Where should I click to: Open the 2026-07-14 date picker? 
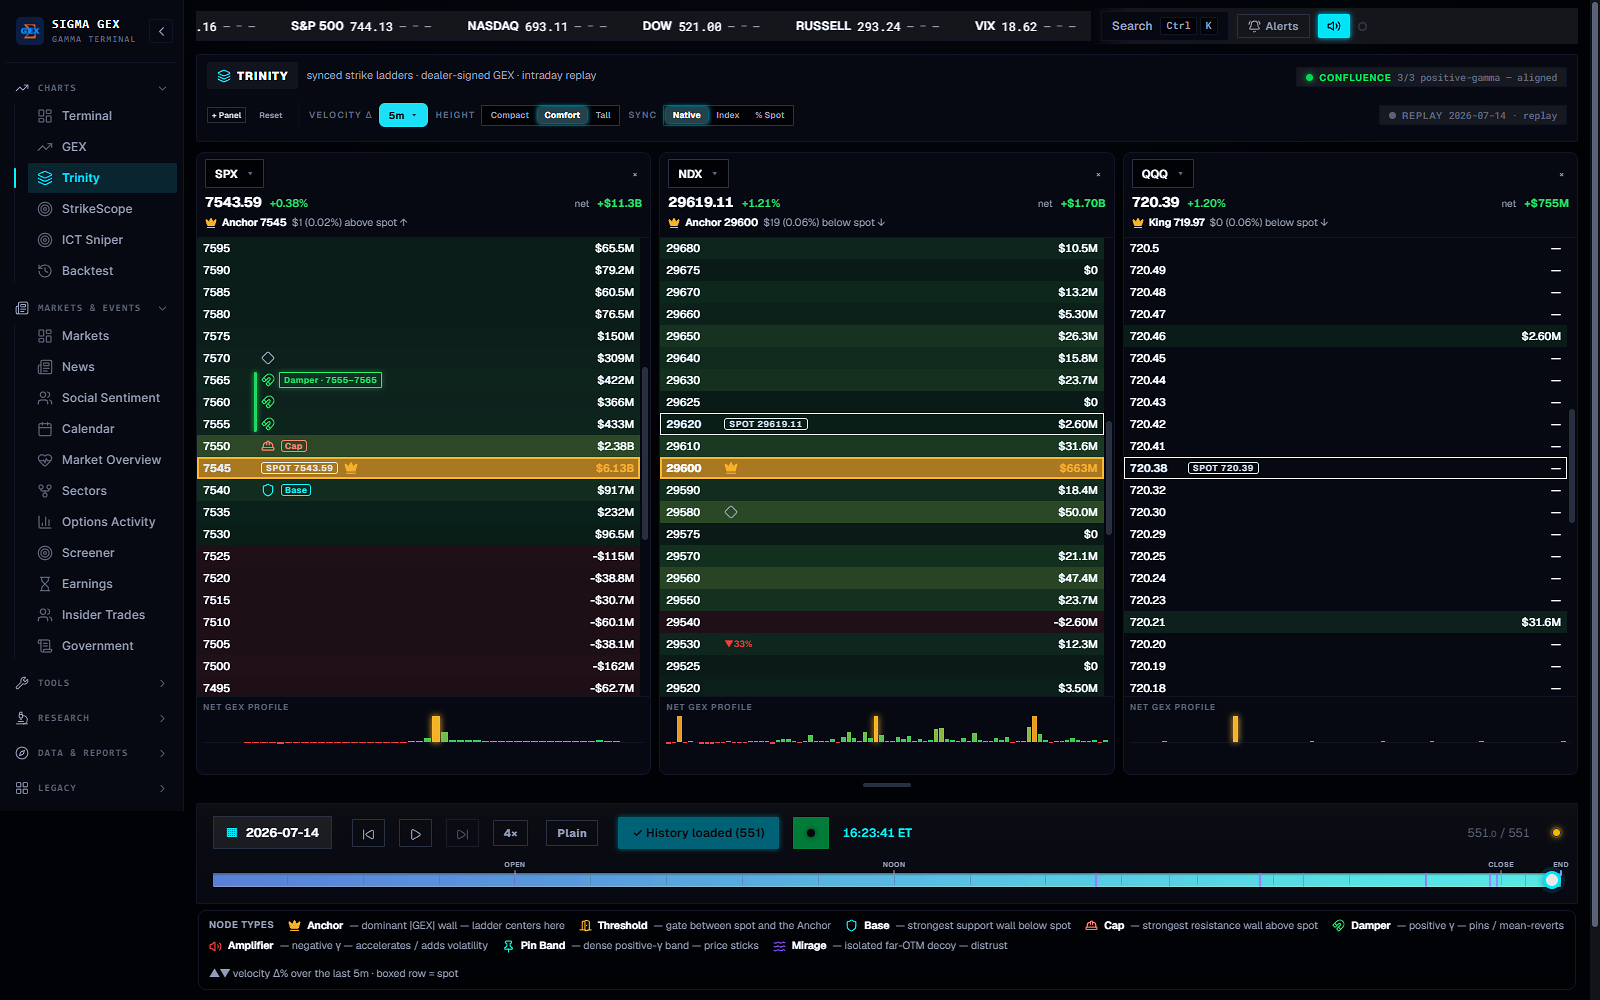272,833
